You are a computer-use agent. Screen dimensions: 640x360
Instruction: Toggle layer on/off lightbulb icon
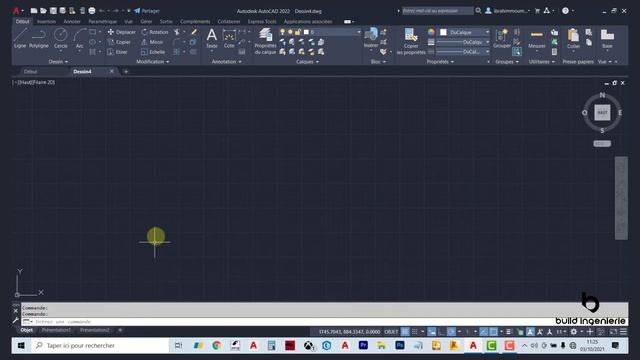point(282,32)
